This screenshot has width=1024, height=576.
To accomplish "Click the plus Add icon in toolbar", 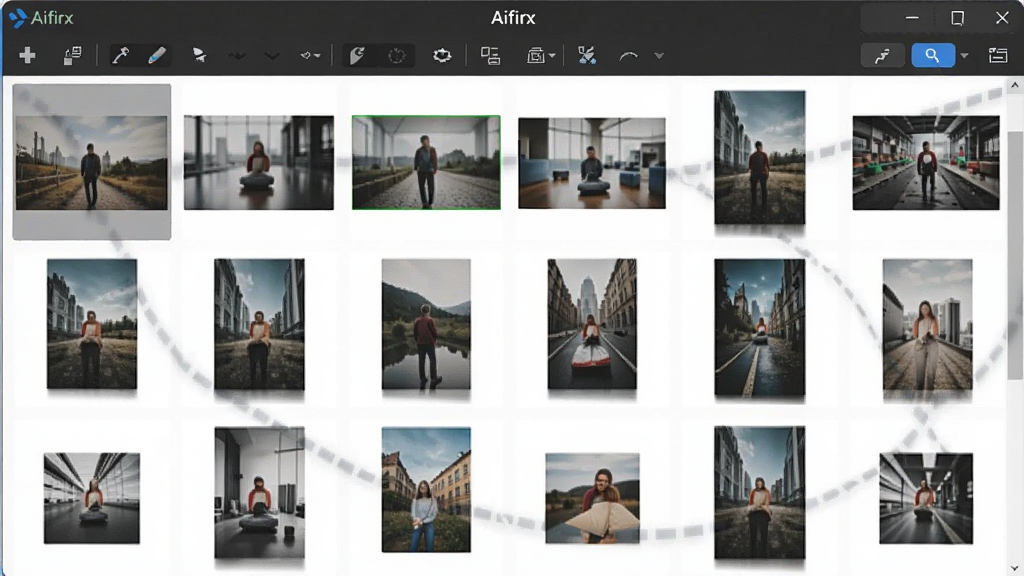I will tap(27, 56).
